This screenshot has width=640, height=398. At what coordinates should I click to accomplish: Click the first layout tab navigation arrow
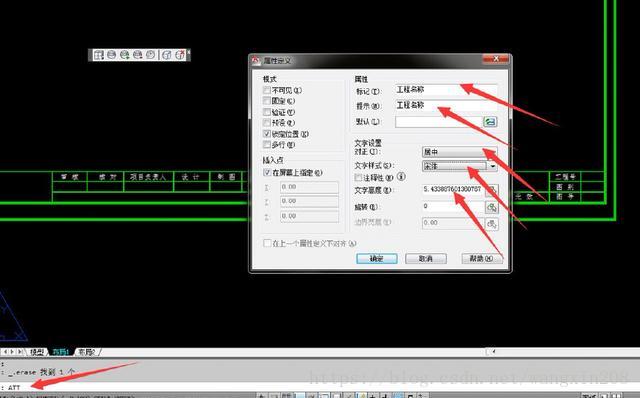5,351
